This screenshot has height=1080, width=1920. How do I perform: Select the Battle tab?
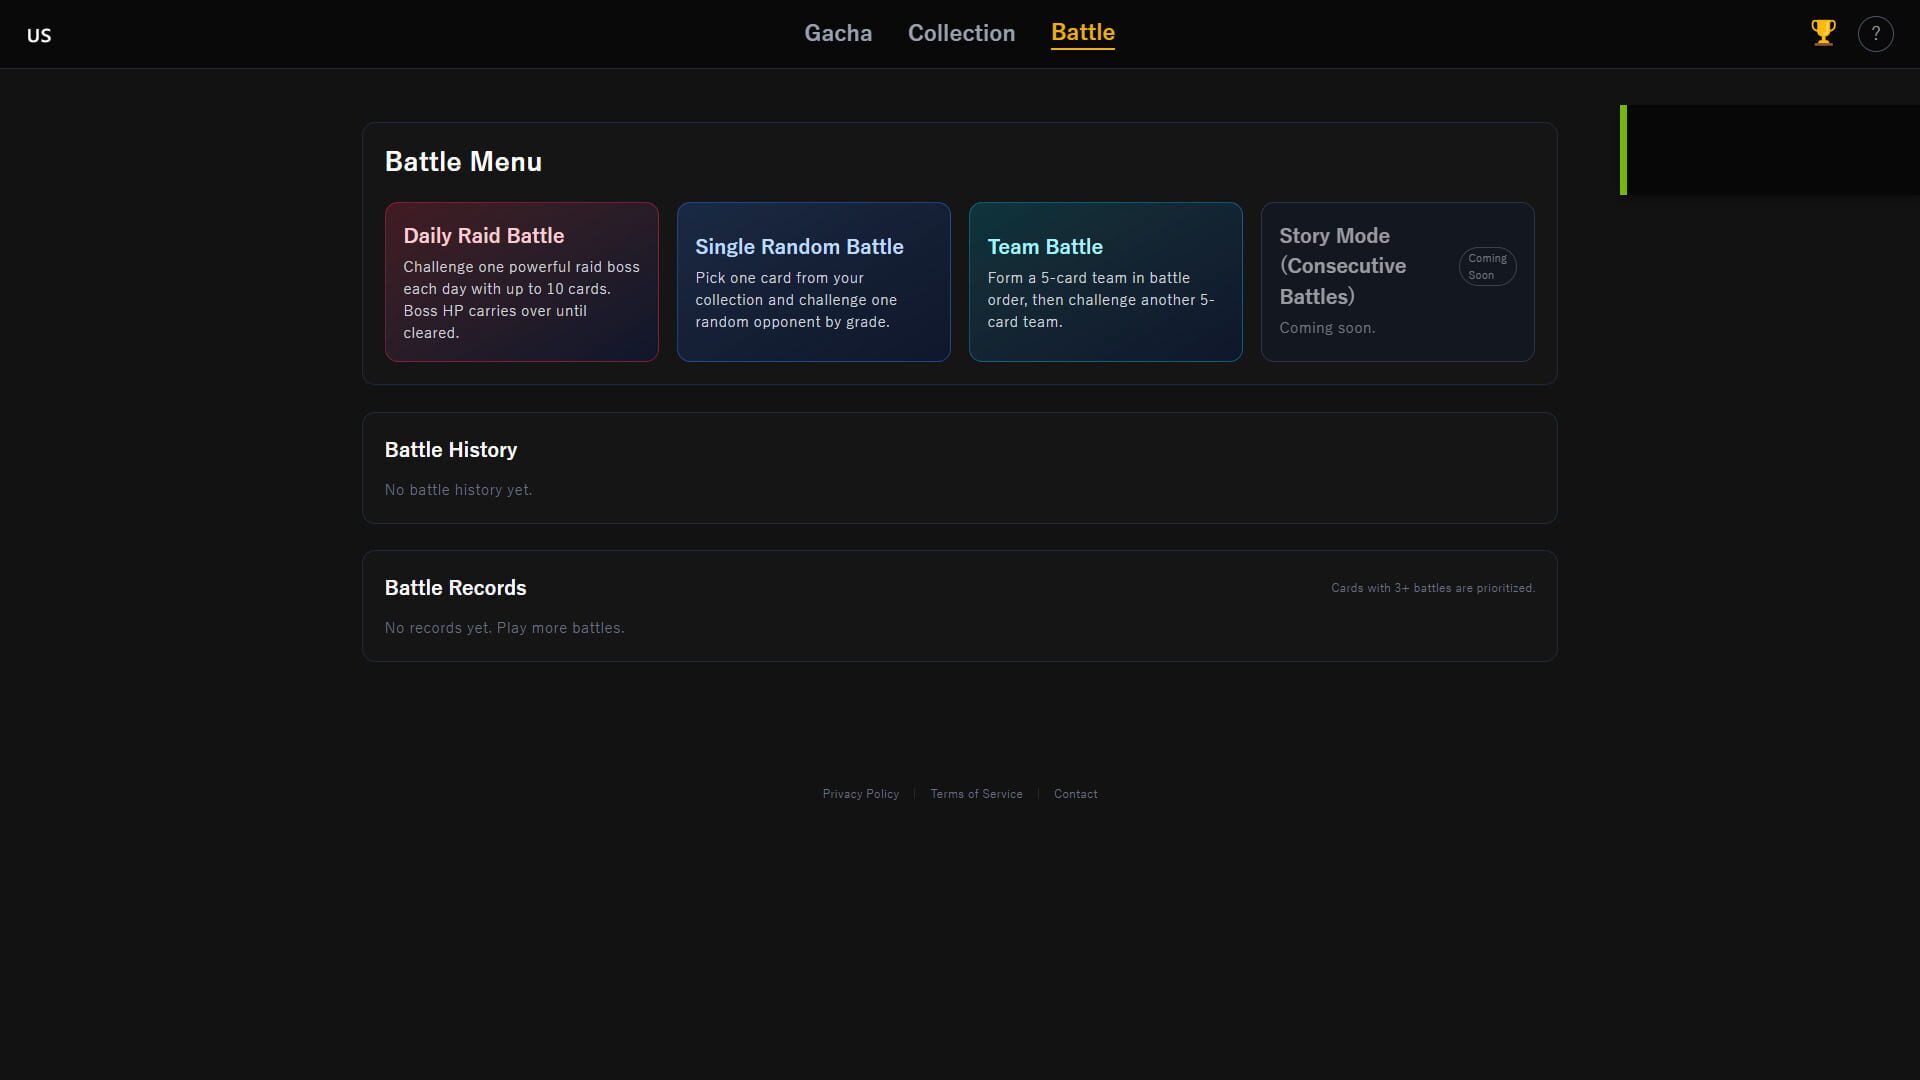(1082, 32)
